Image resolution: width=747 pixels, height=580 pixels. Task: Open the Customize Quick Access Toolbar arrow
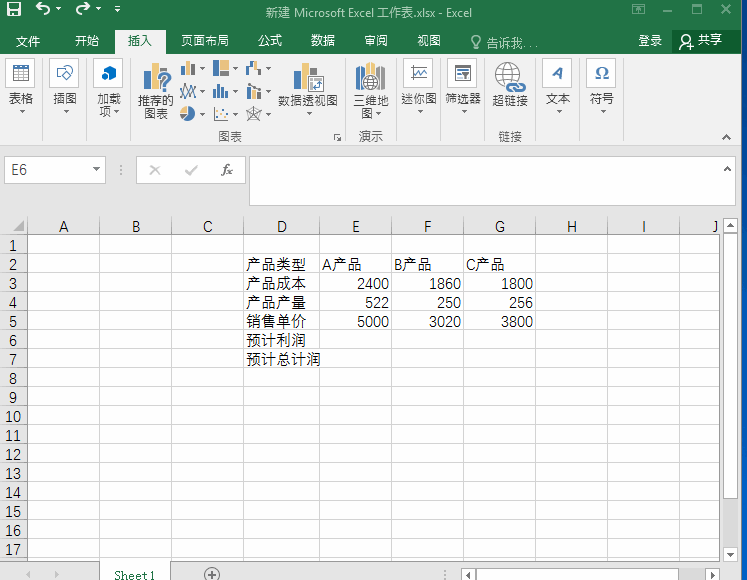pos(117,9)
